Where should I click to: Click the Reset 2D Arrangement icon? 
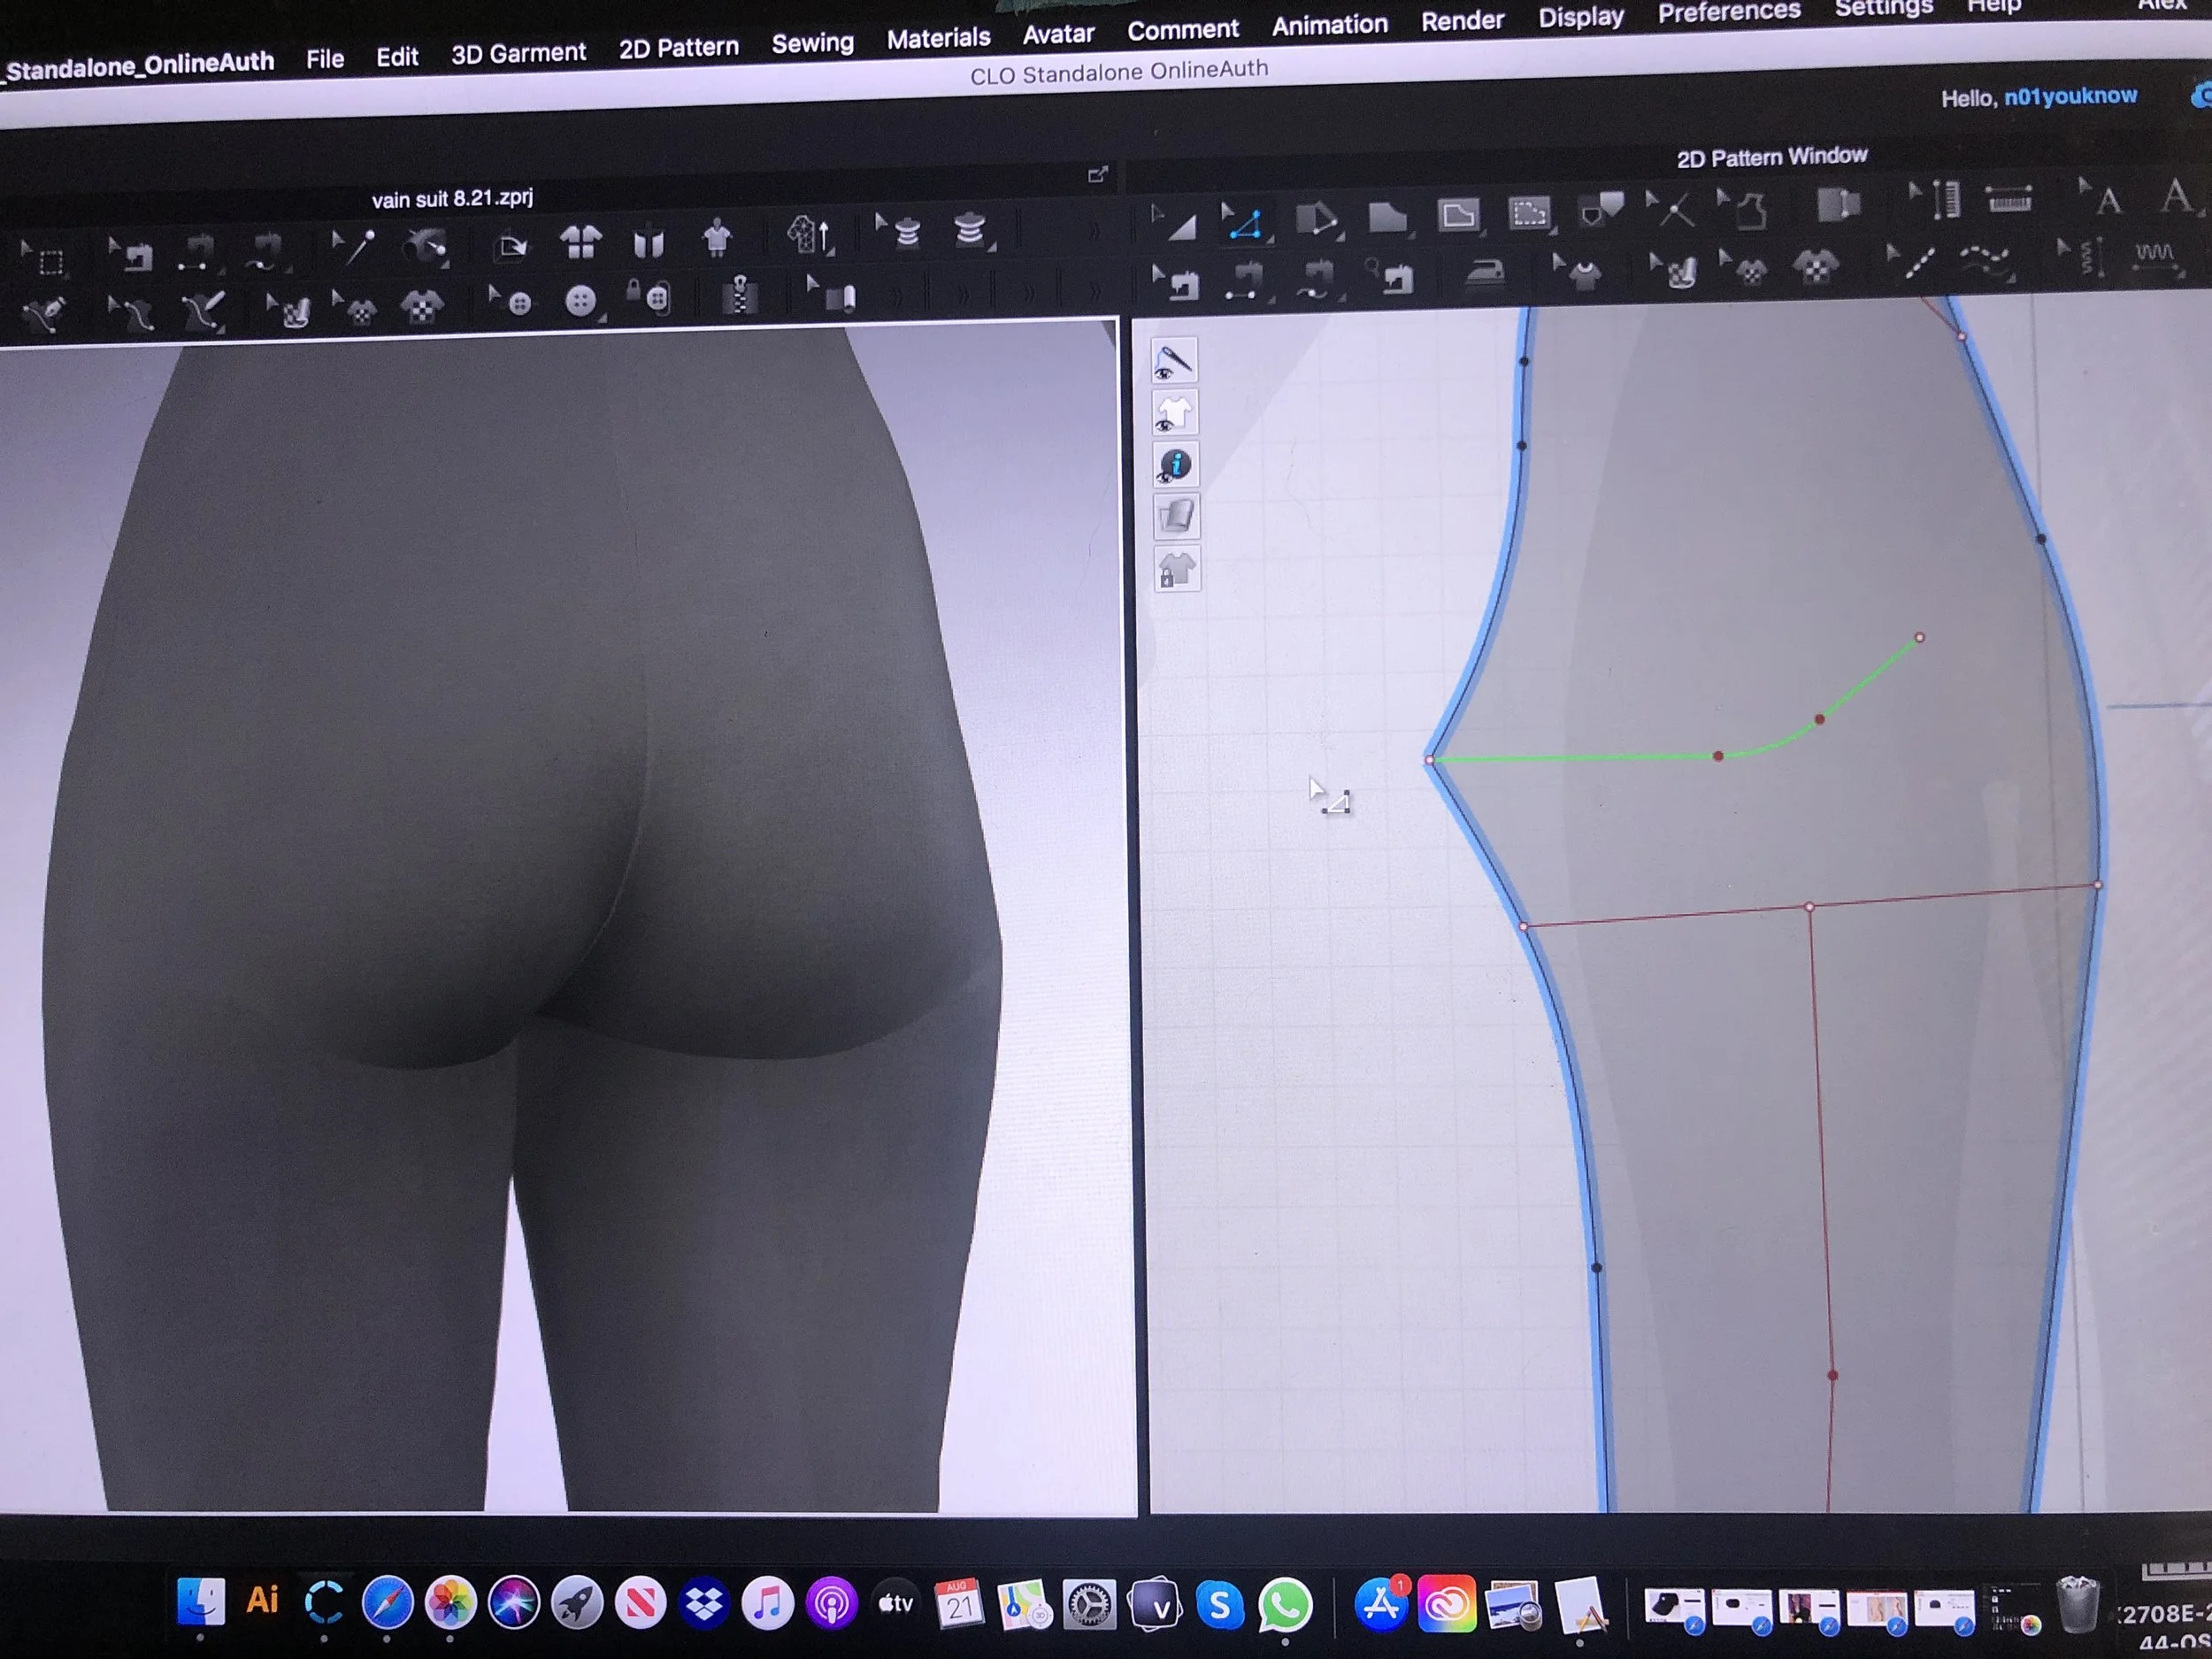point(512,245)
